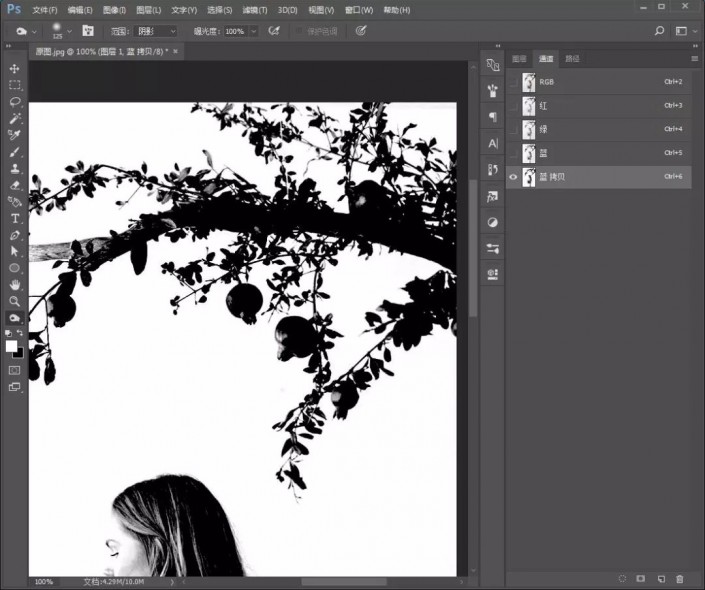Expand the 曝光度 exposure value dropdown
Image resolution: width=705 pixels, height=590 pixels.
(251, 31)
